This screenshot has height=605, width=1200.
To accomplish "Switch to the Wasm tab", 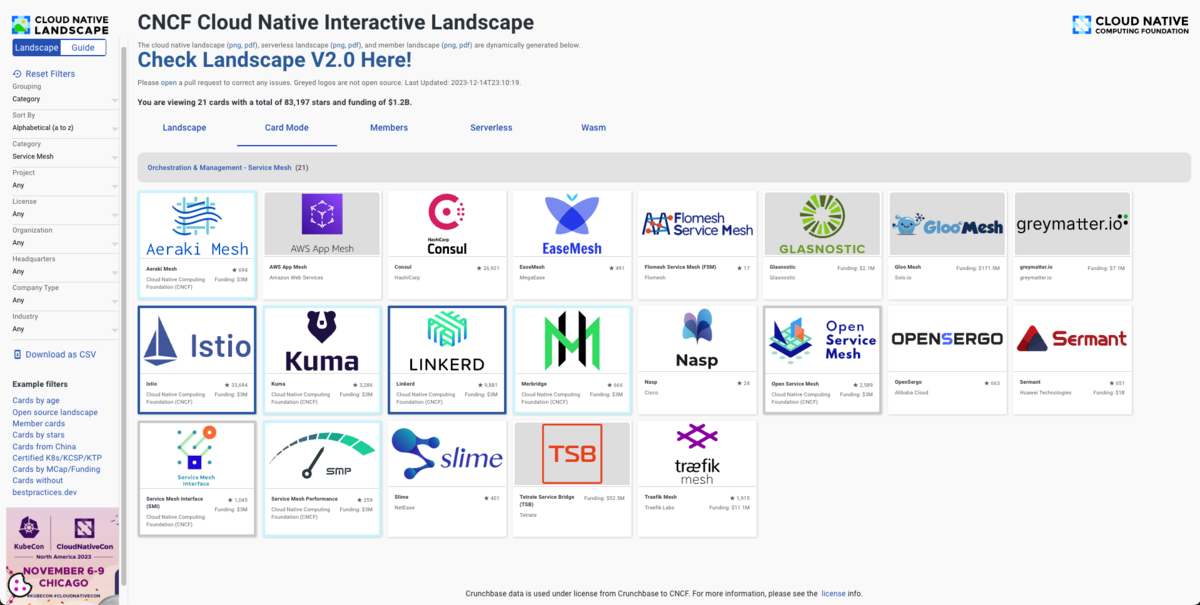I will click(594, 128).
